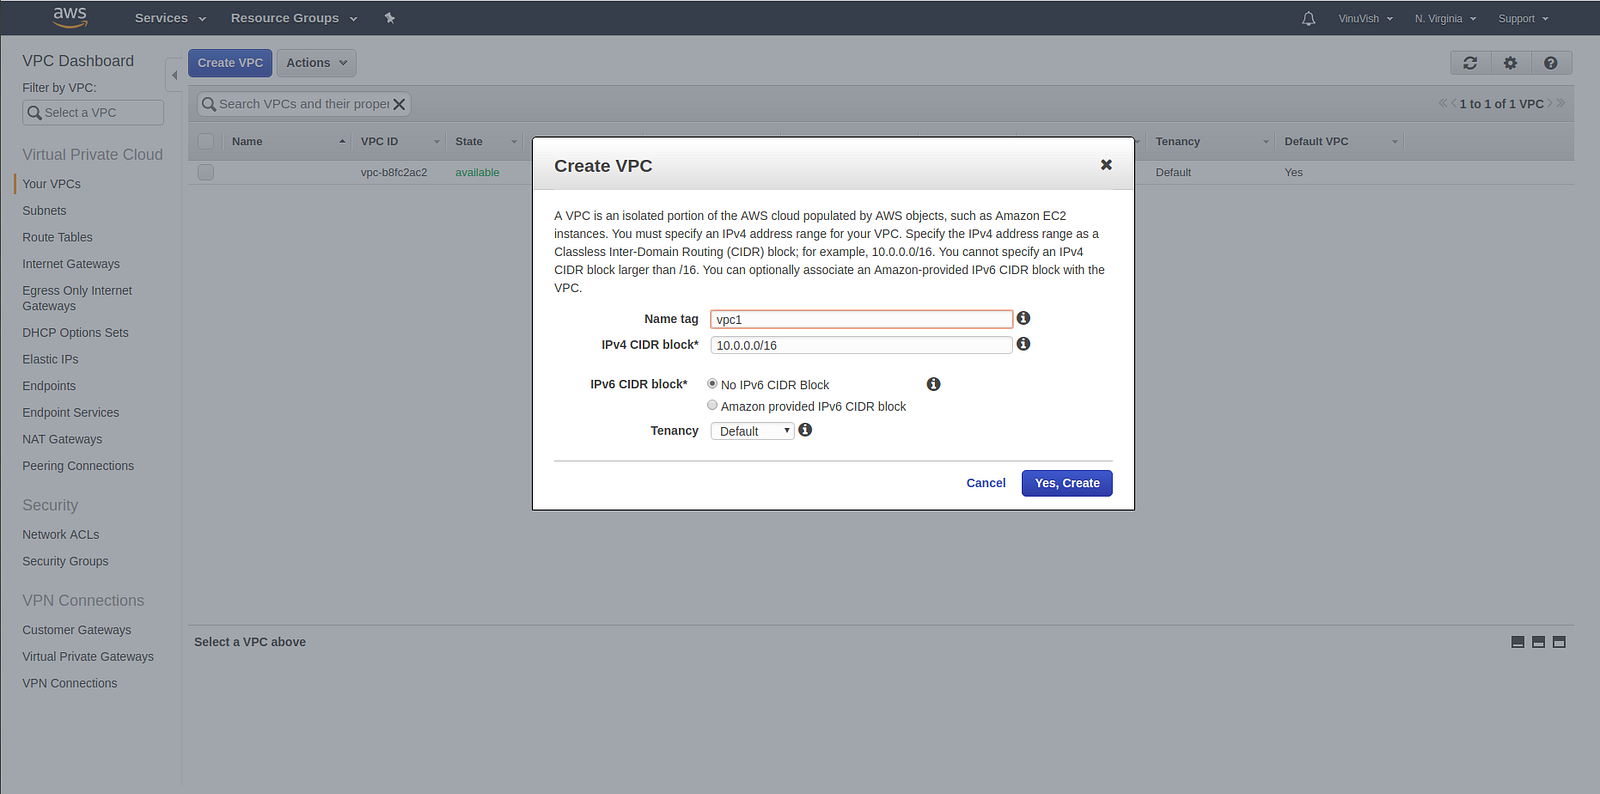This screenshot has width=1600, height=794.
Task: Open Virtual Private Gateways in sidebar
Action: coord(88,657)
